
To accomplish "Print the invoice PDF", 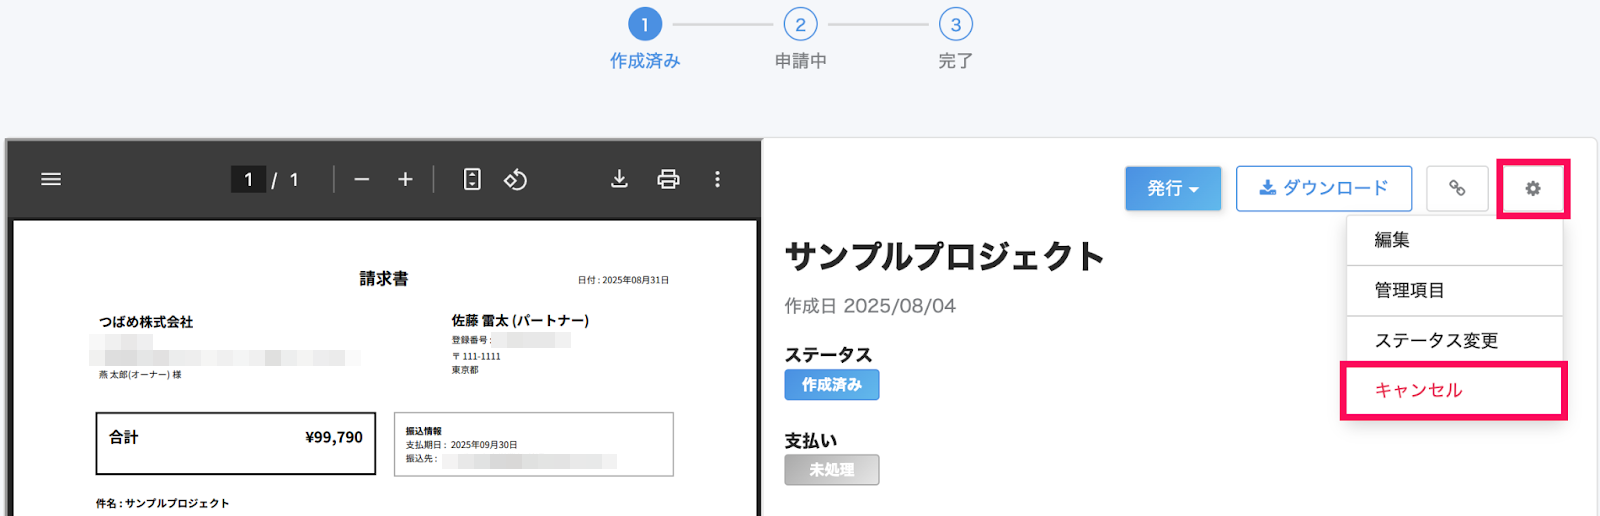I will pos(668,179).
